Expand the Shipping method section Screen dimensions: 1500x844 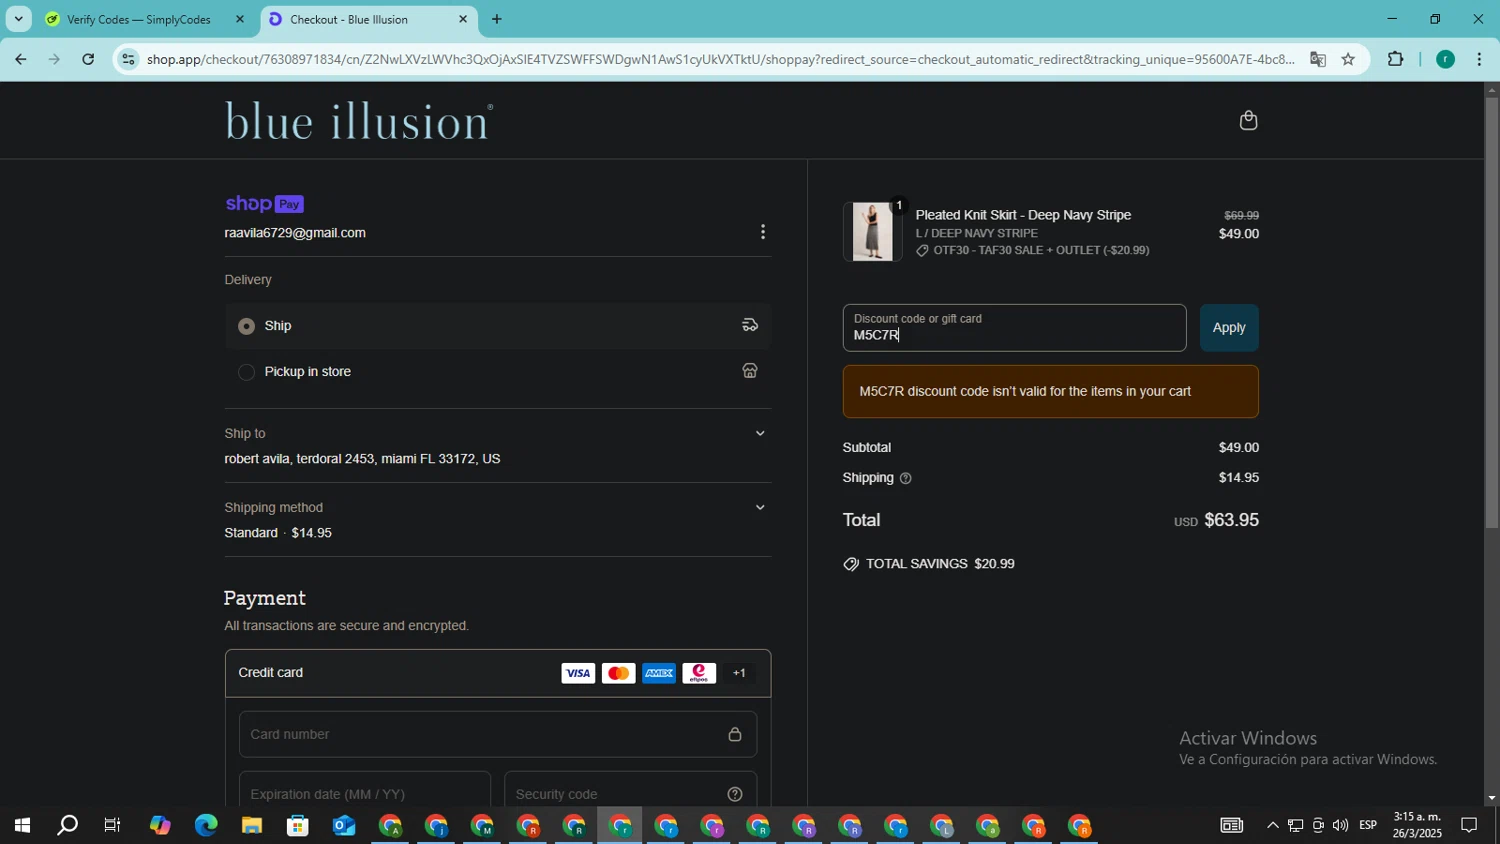(760, 507)
